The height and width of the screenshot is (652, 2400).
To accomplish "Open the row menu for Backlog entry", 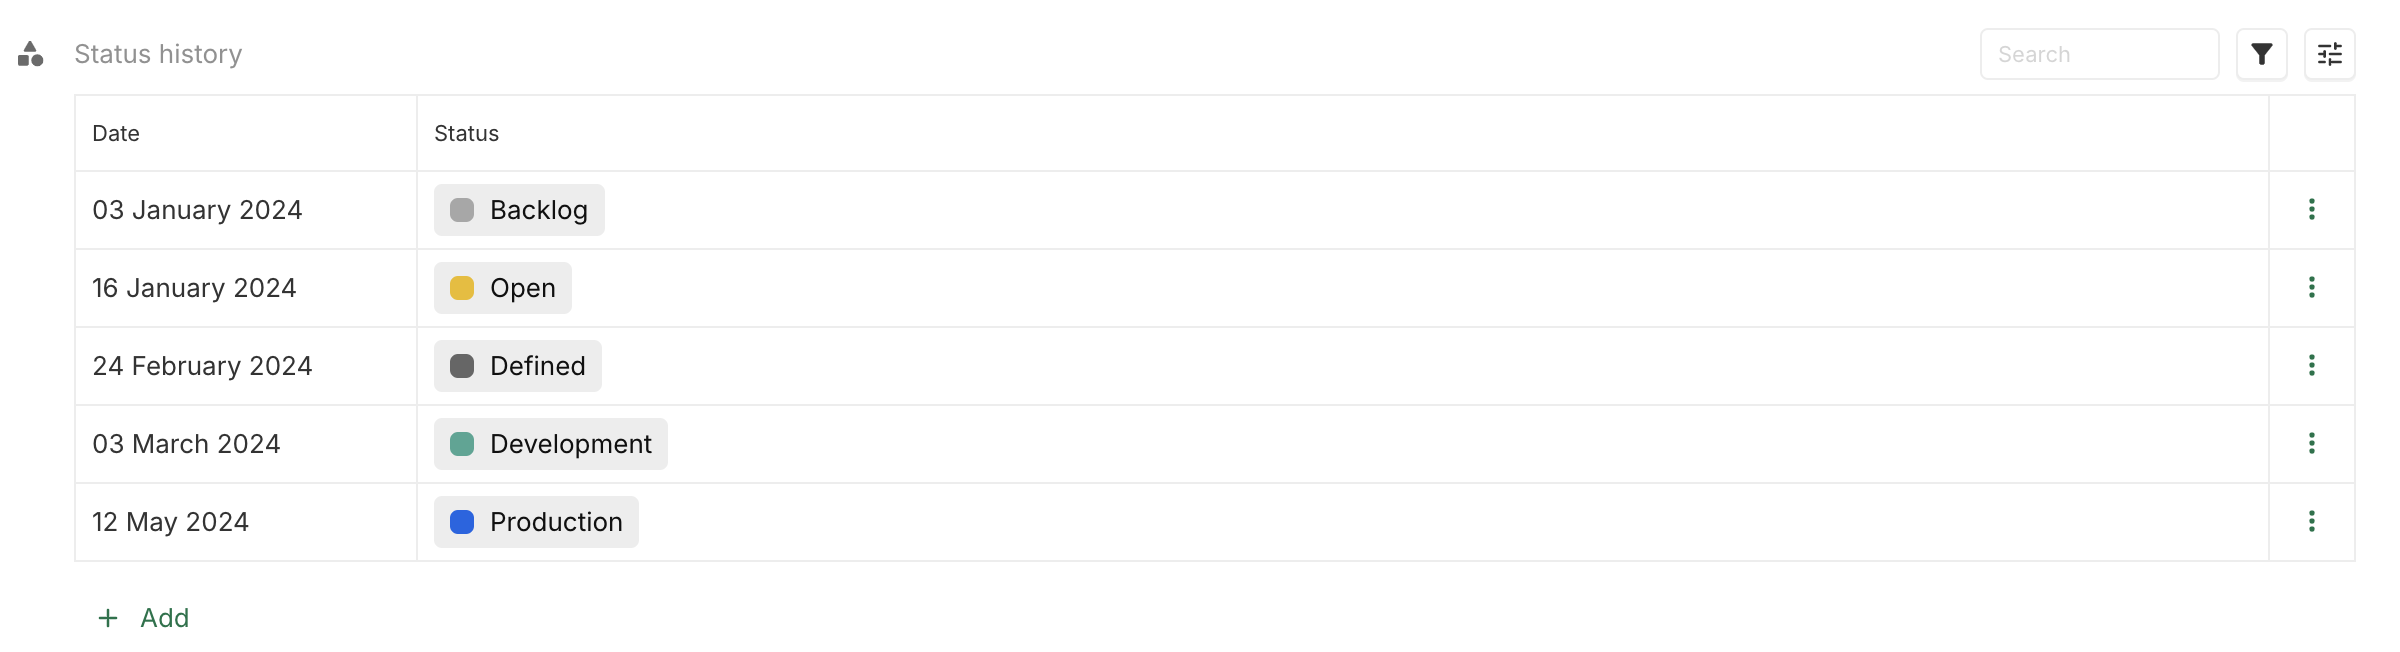I will [2313, 209].
